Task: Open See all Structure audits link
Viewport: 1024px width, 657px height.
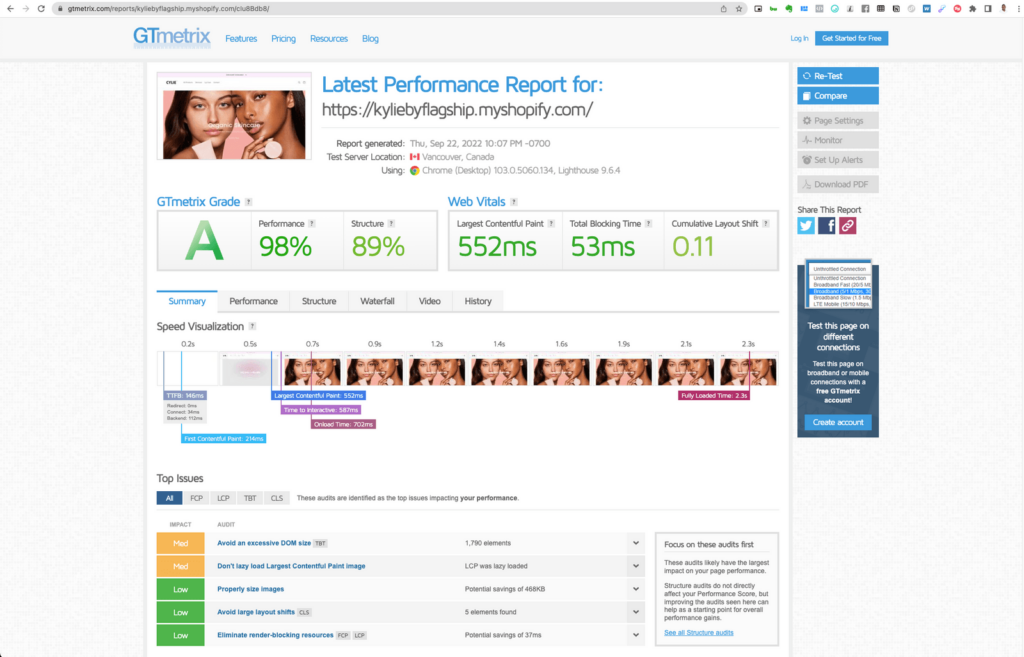Action: tap(699, 633)
